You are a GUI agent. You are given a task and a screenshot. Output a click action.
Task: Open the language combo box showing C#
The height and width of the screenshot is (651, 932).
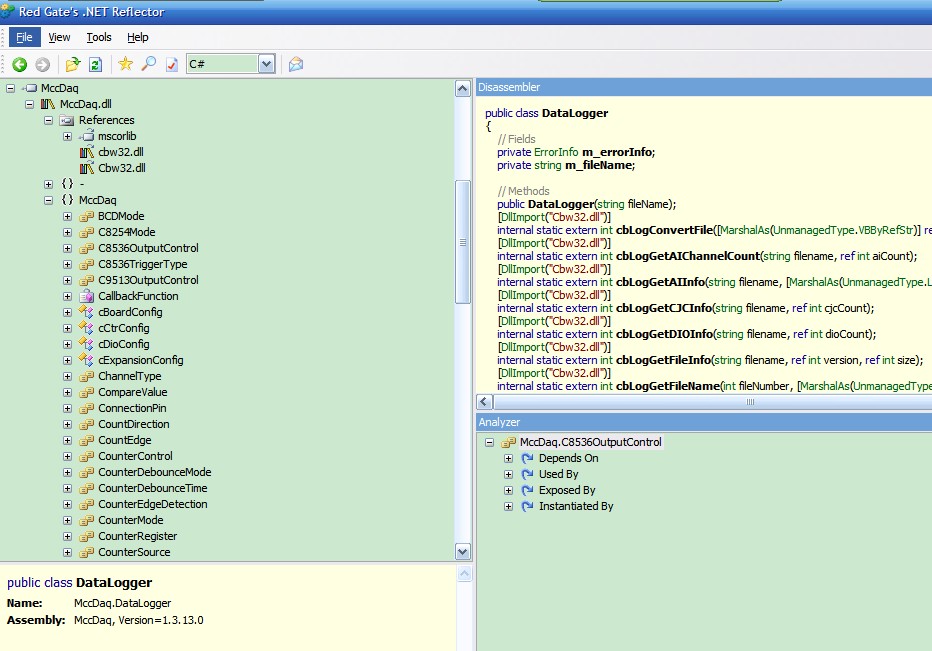click(x=231, y=64)
